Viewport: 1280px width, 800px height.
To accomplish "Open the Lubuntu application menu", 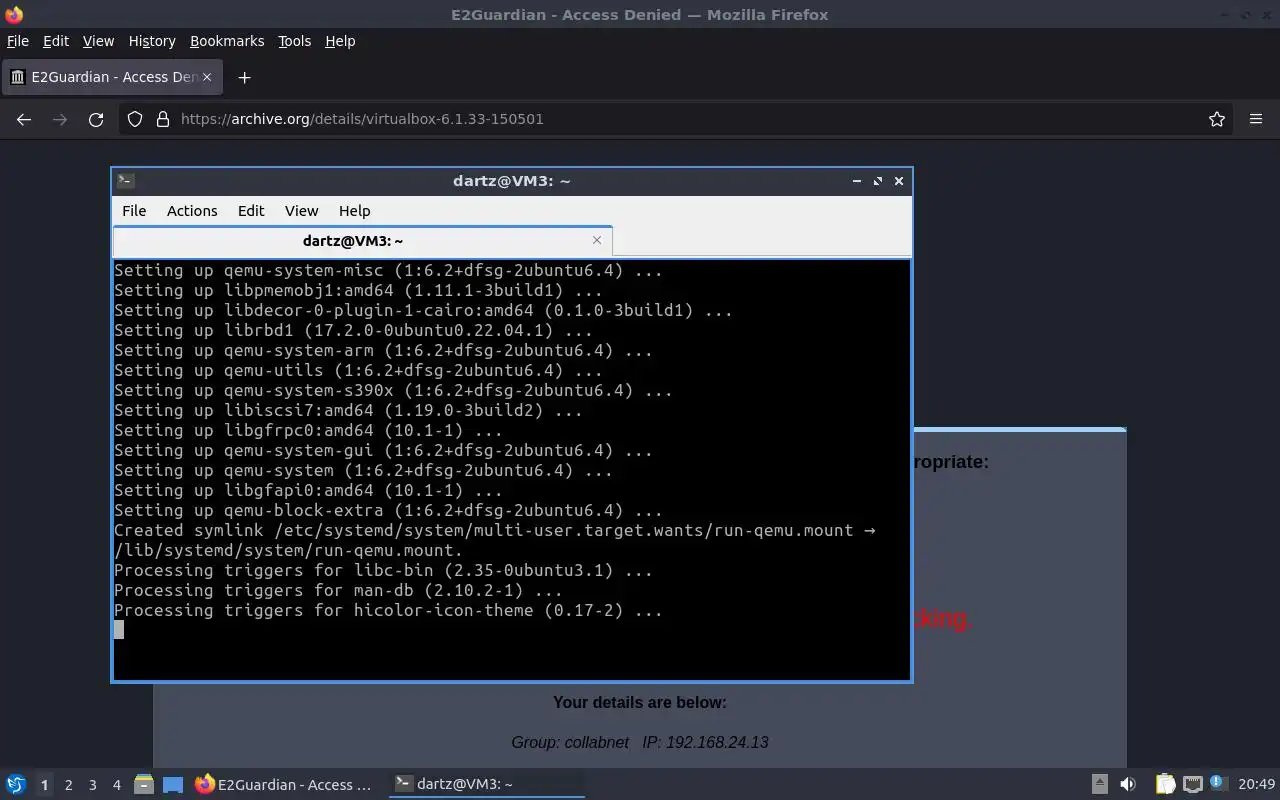I will tap(15, 784).
